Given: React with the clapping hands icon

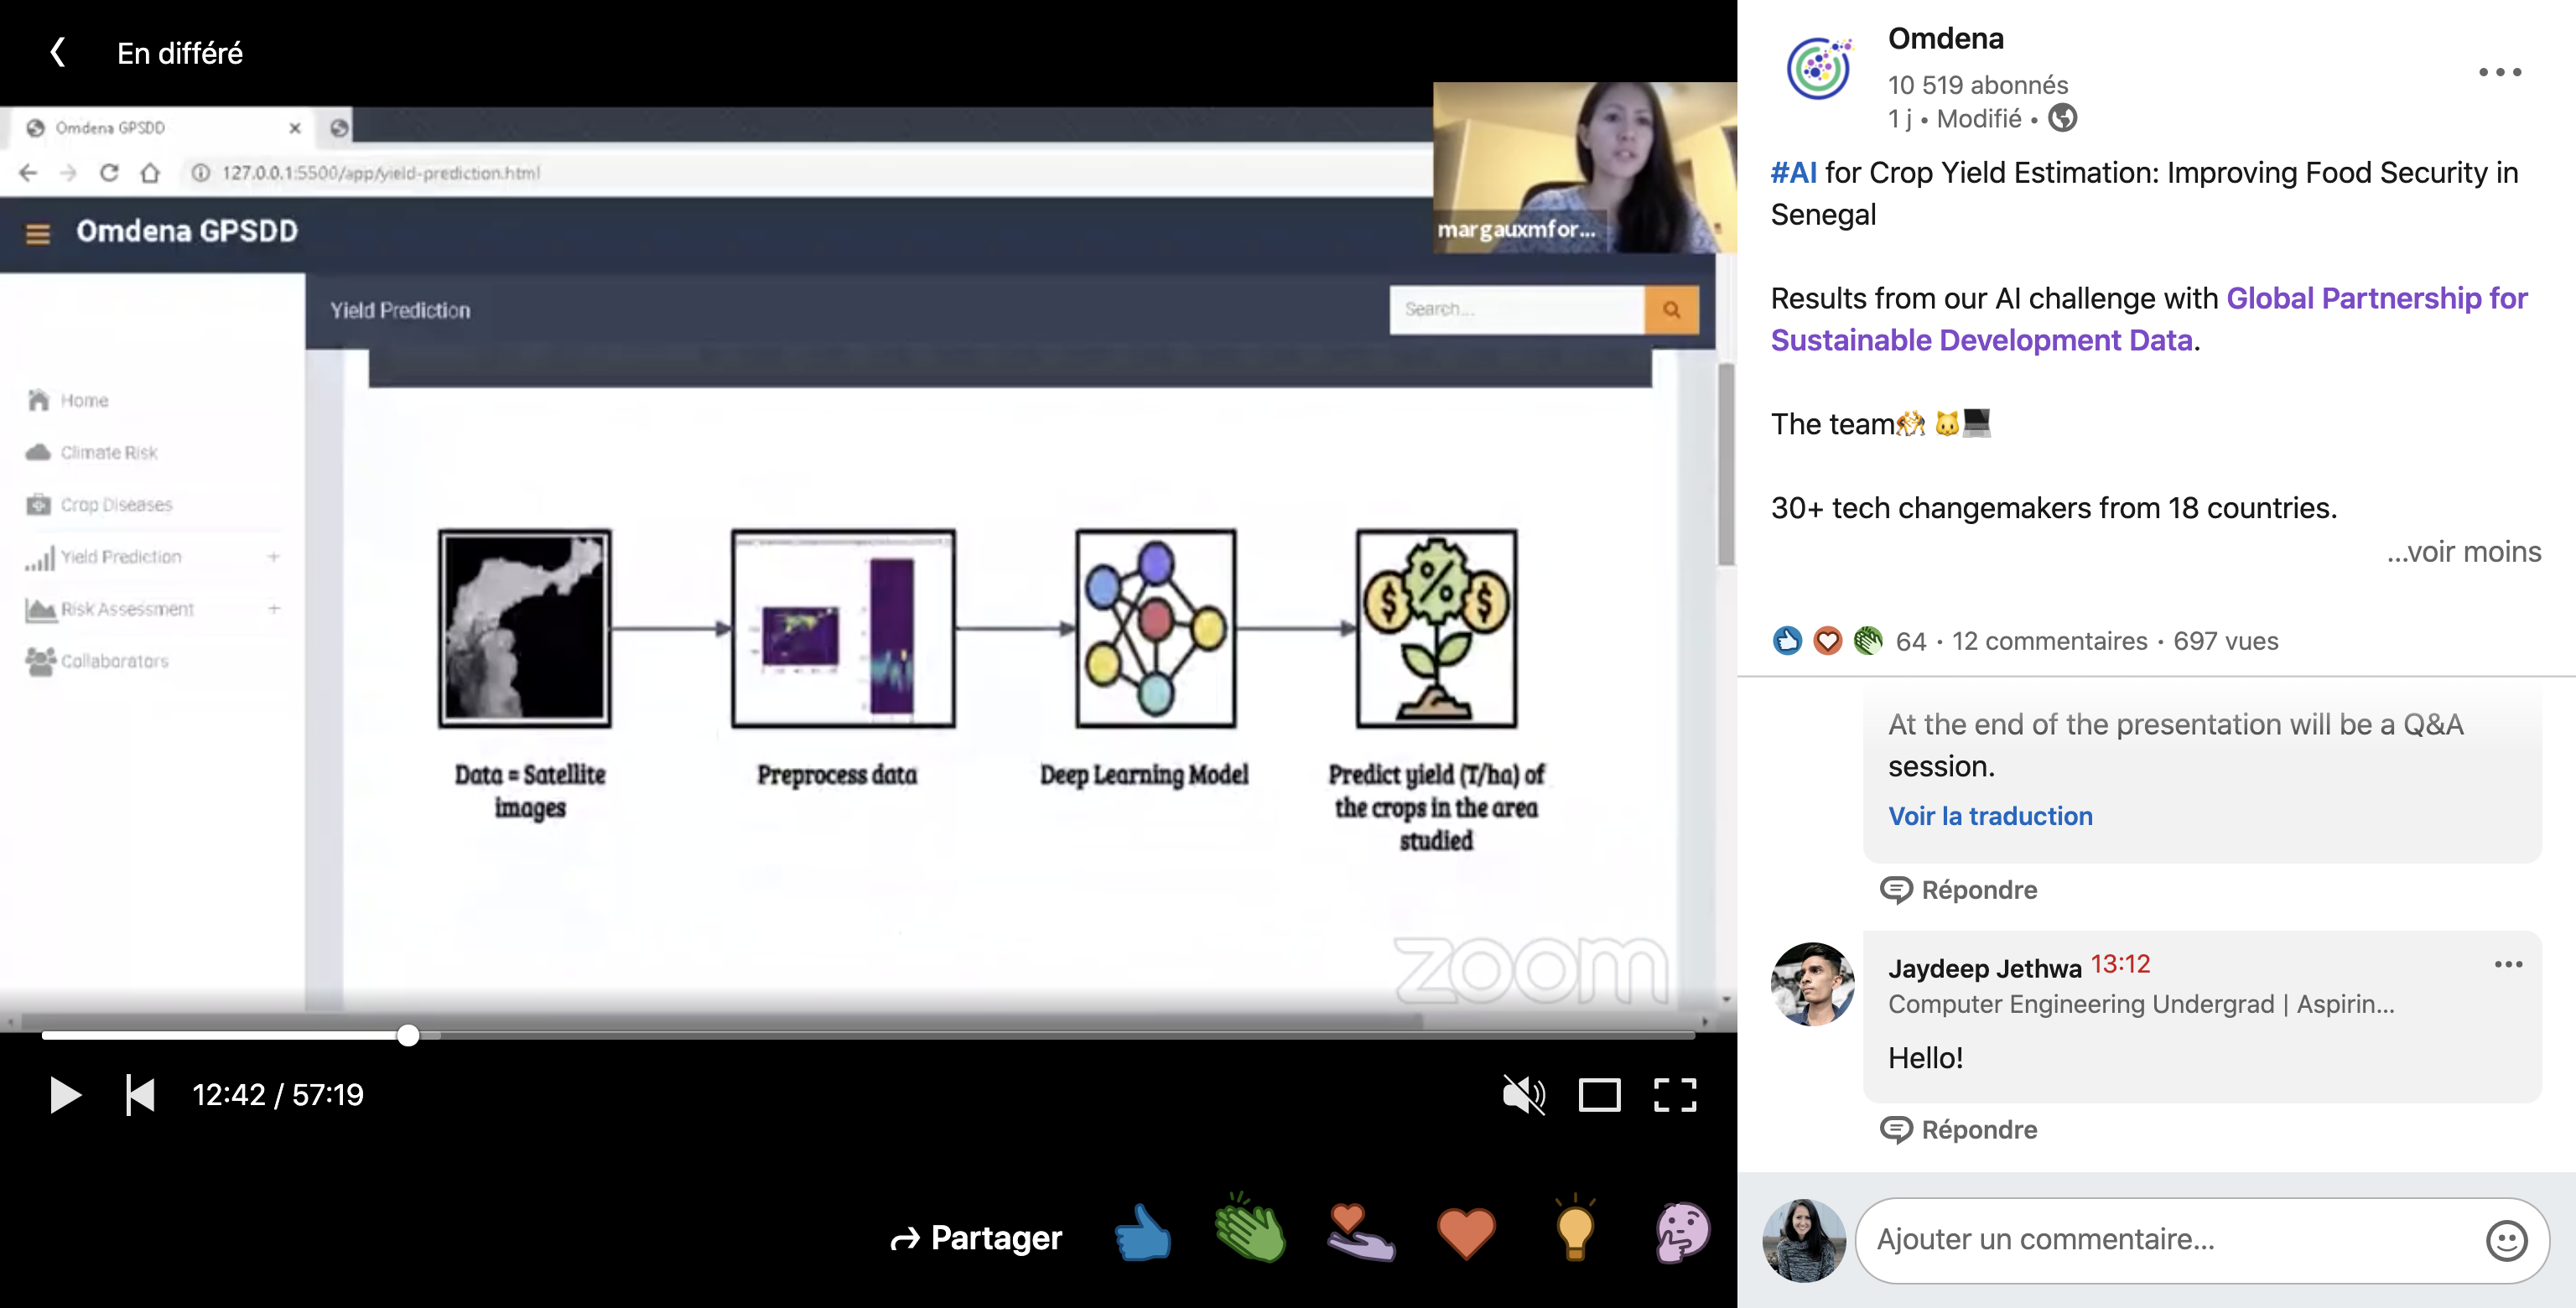Looking at the screenshot, I should pyautogui.click(x=1250, y=1230).
